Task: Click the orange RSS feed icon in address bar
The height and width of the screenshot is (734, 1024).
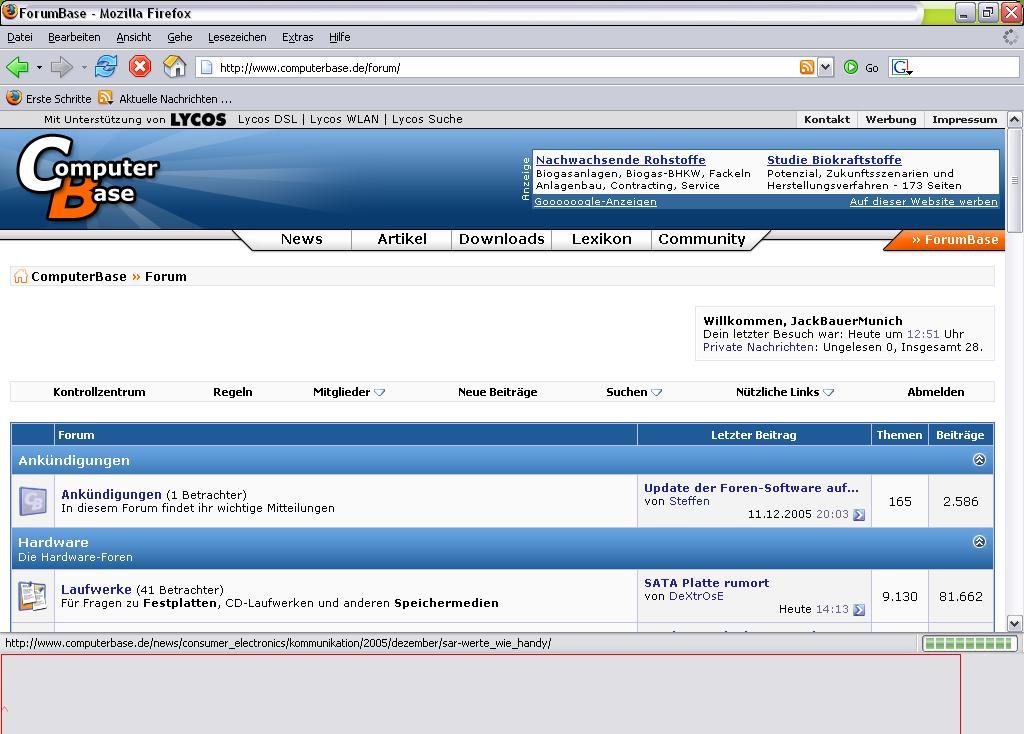Action: pos(807,67)
